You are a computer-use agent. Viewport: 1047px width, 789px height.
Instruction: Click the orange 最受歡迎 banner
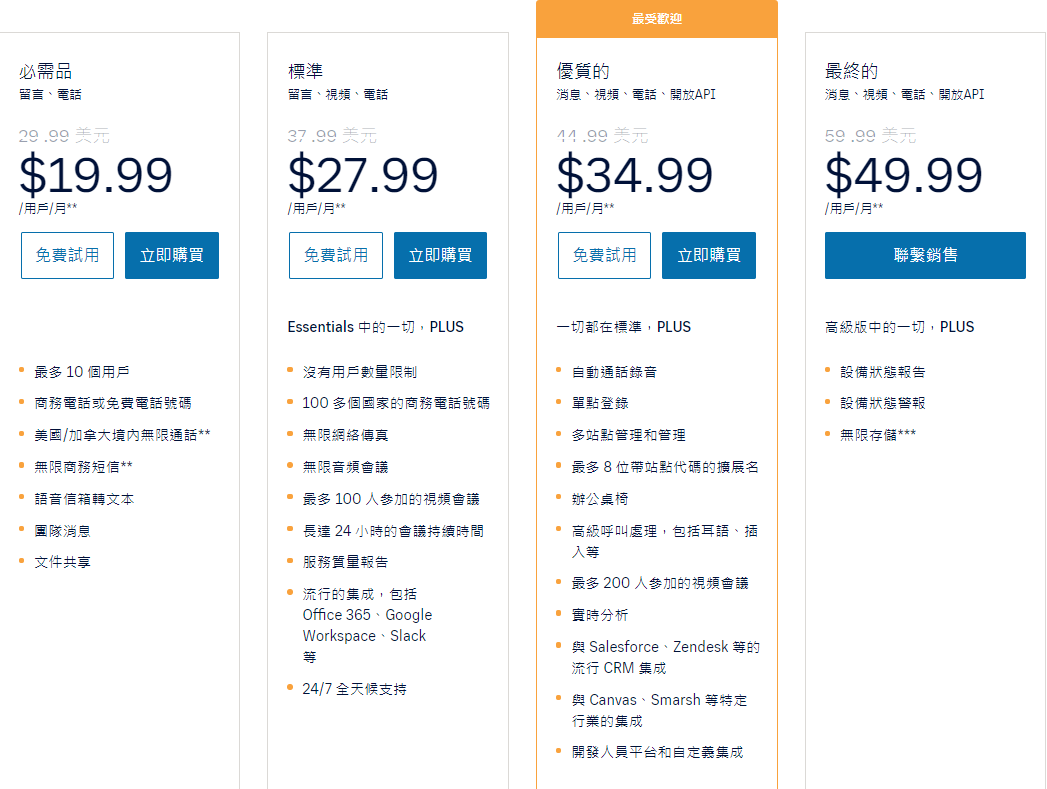(x=657, y=19)
